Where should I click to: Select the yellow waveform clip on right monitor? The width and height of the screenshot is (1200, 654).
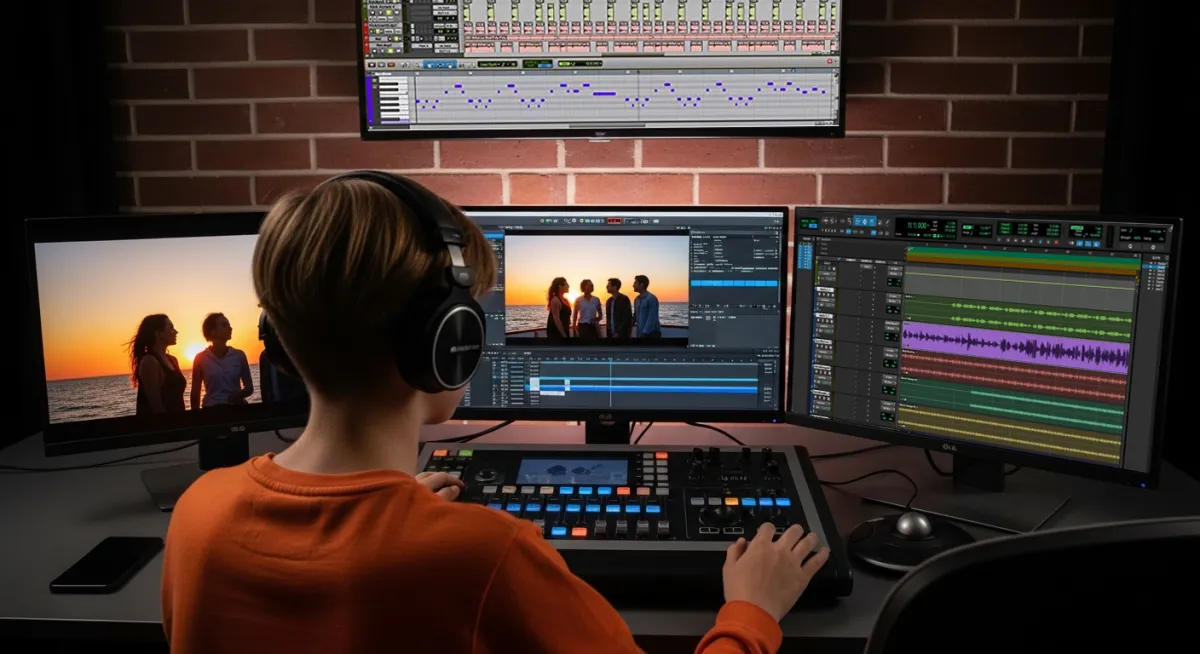pos(1010,435)
